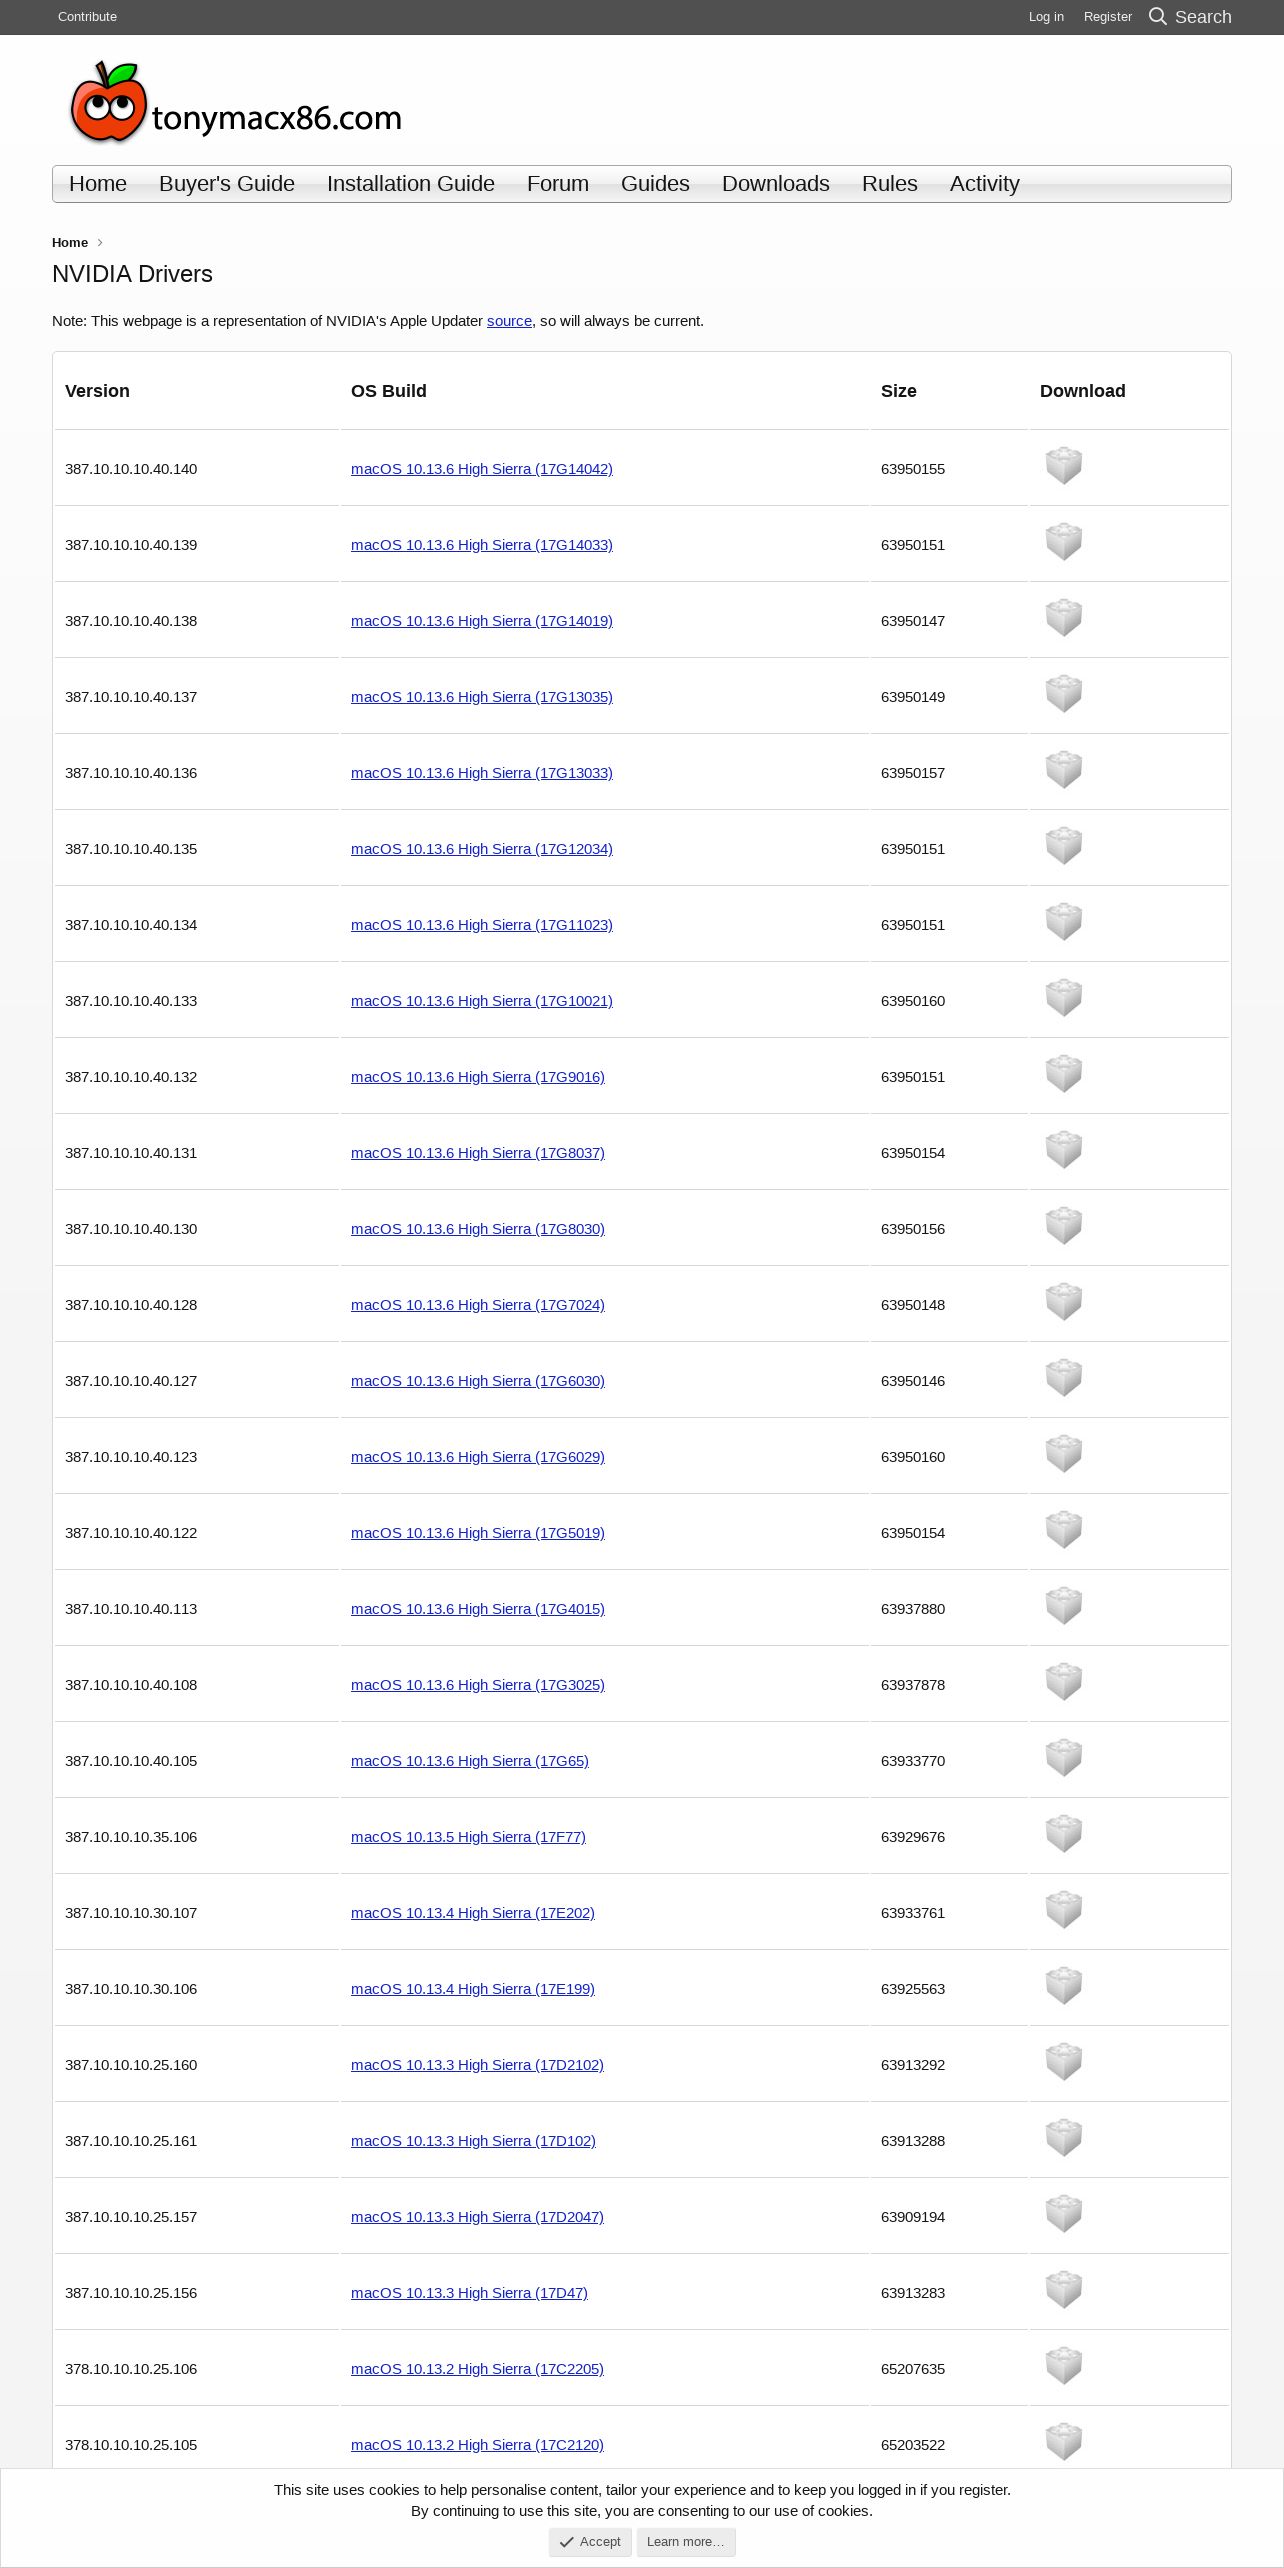Download package for version 387.10.10.10.40.113

pos(1063,1606)
